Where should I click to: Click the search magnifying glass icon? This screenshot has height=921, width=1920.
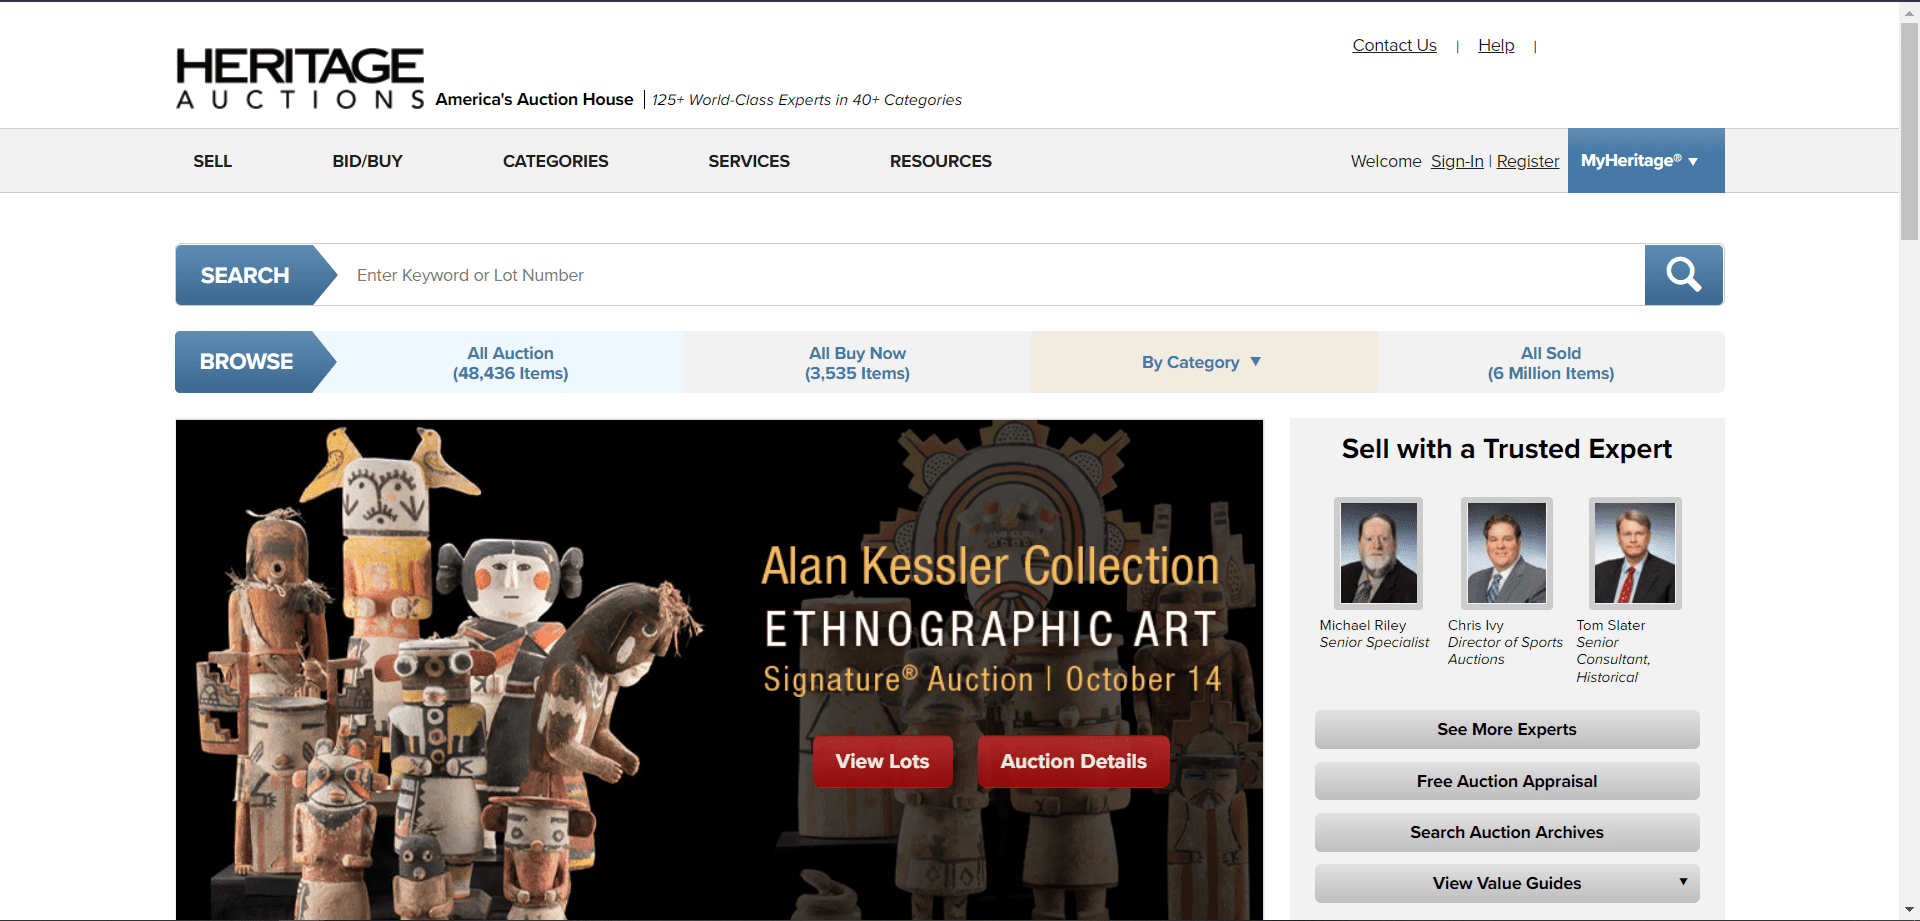tap(1683, 274)
